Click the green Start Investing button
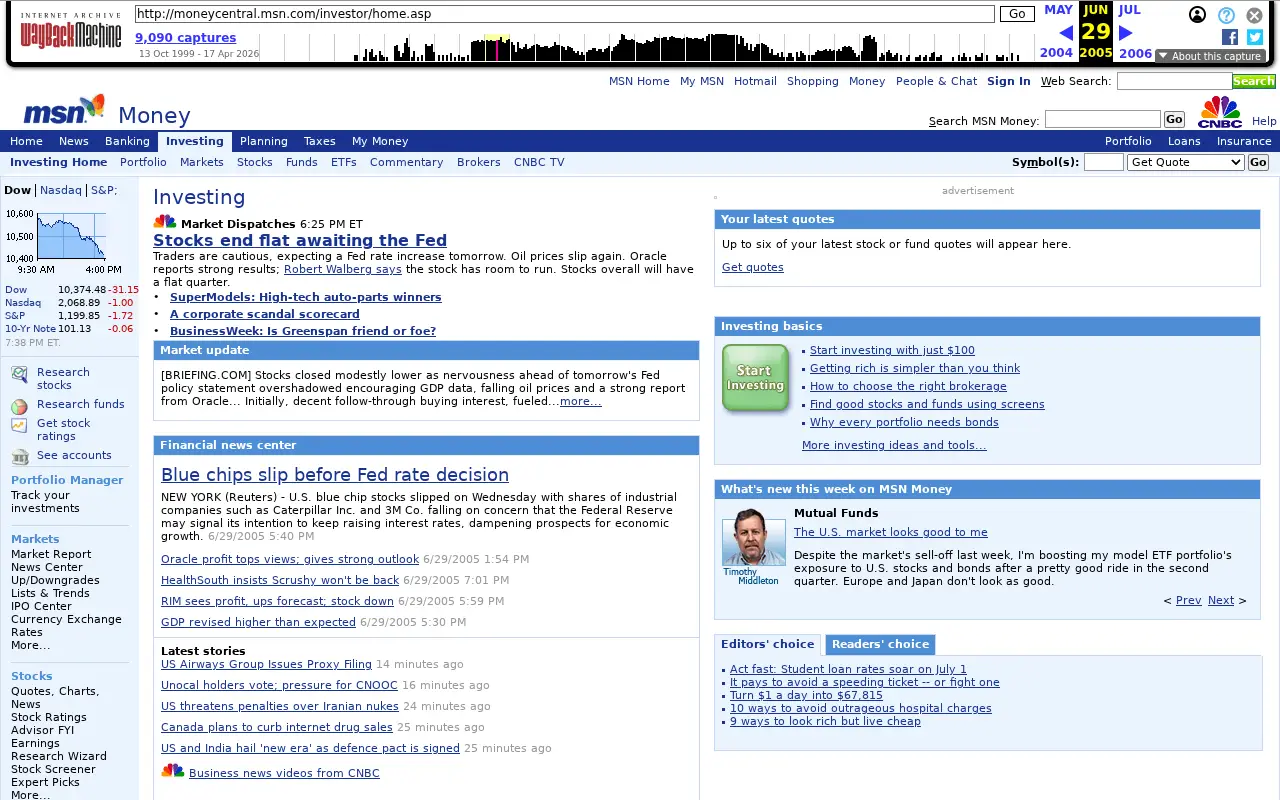1280x800 pixels. [x=755, y=378]
